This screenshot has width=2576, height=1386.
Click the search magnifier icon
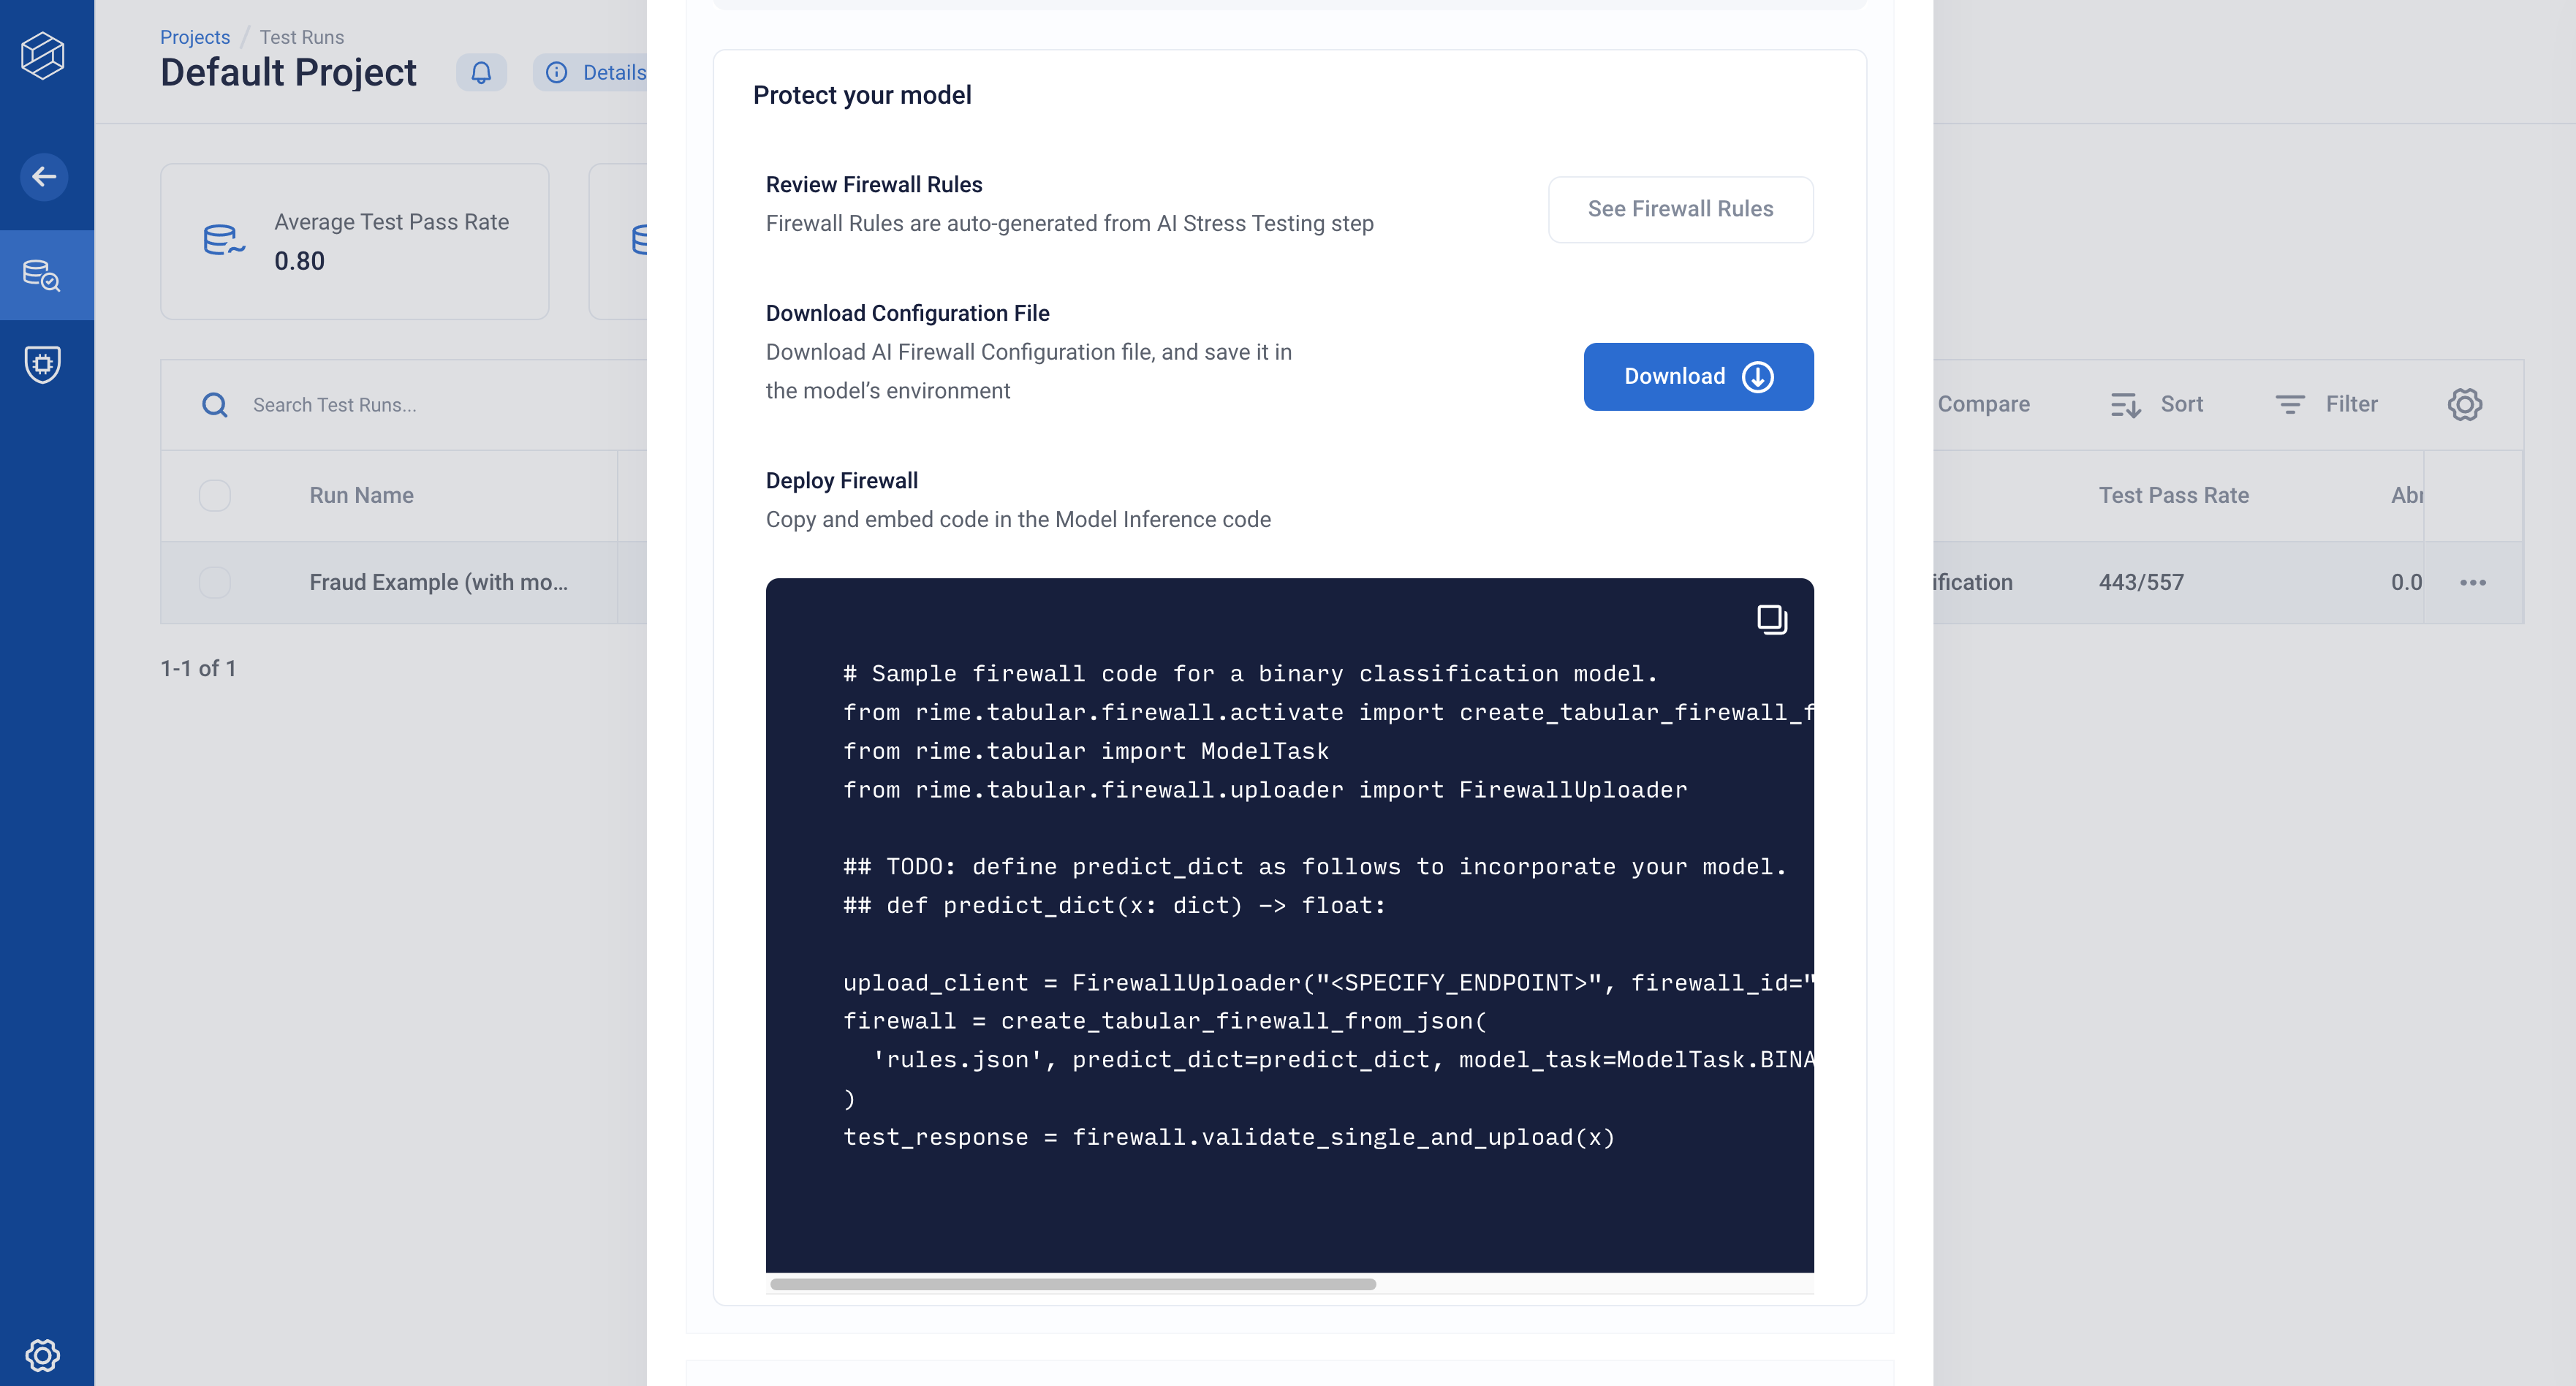(x=215, y=405)
